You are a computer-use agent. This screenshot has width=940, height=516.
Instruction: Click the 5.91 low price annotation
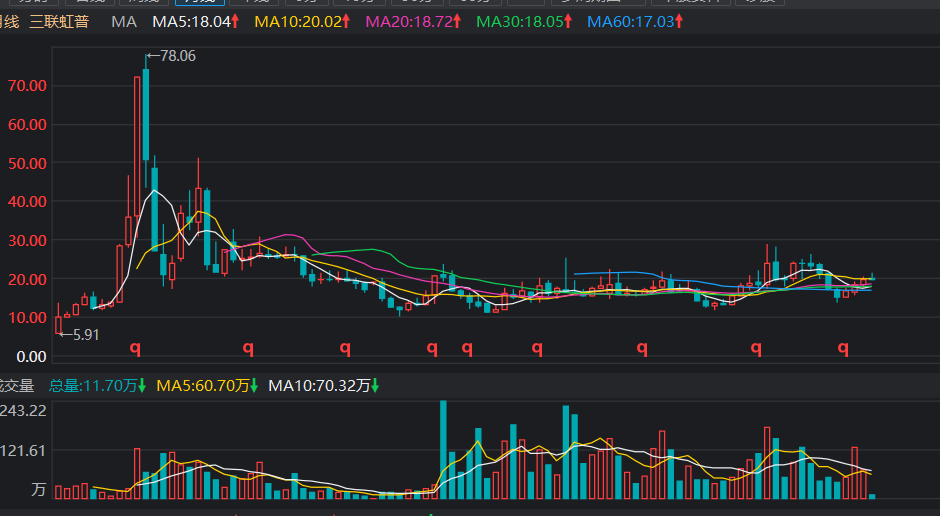point(82,335)
